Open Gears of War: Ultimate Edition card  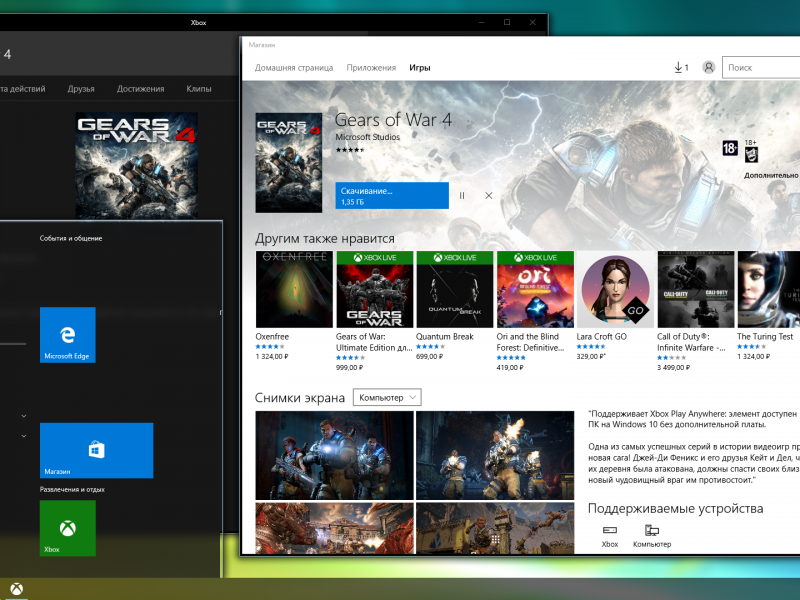pos(374,311)
